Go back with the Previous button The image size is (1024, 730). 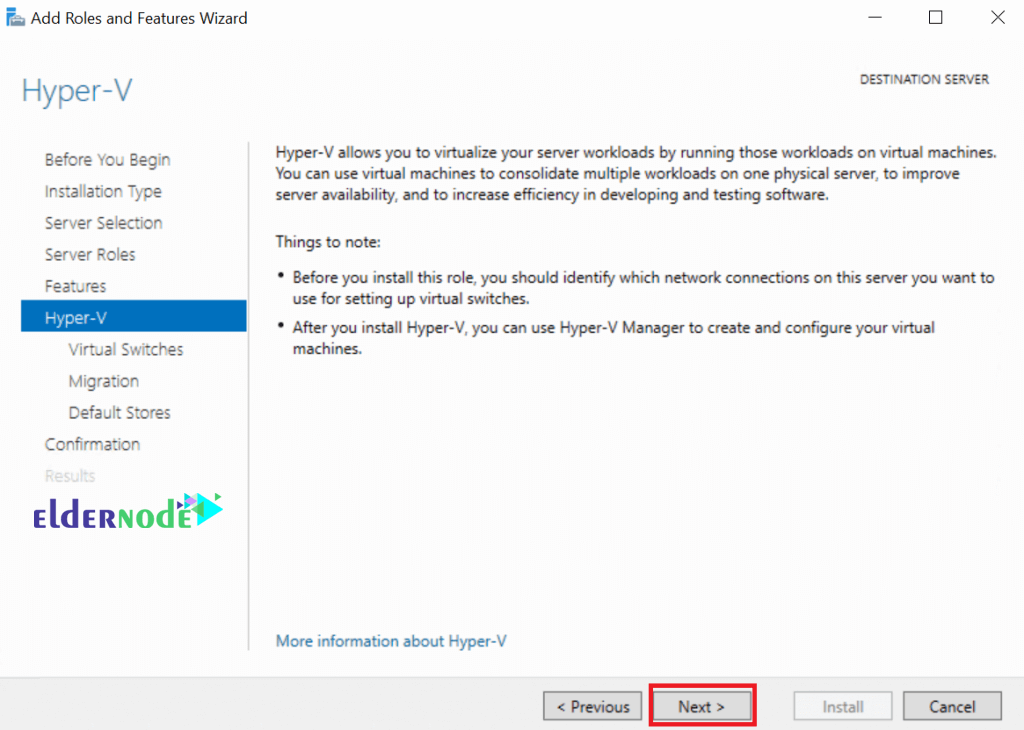pos(592,706)
